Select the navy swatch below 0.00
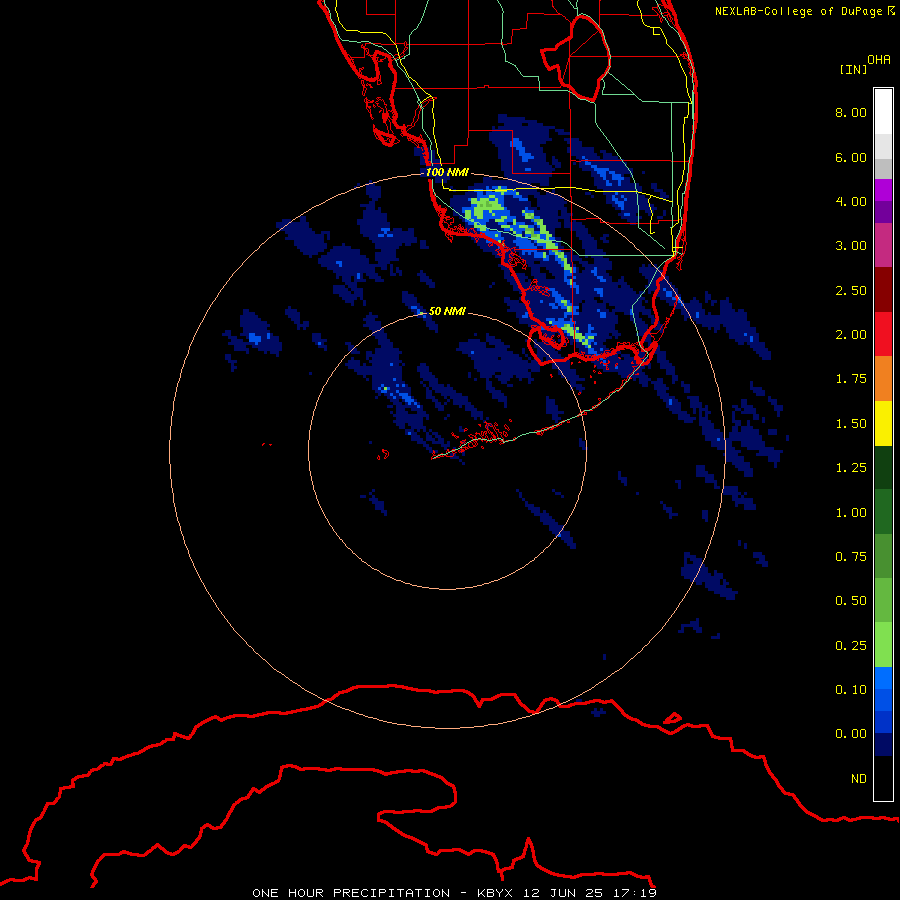900x900 pixels. [x=883, y=744]
